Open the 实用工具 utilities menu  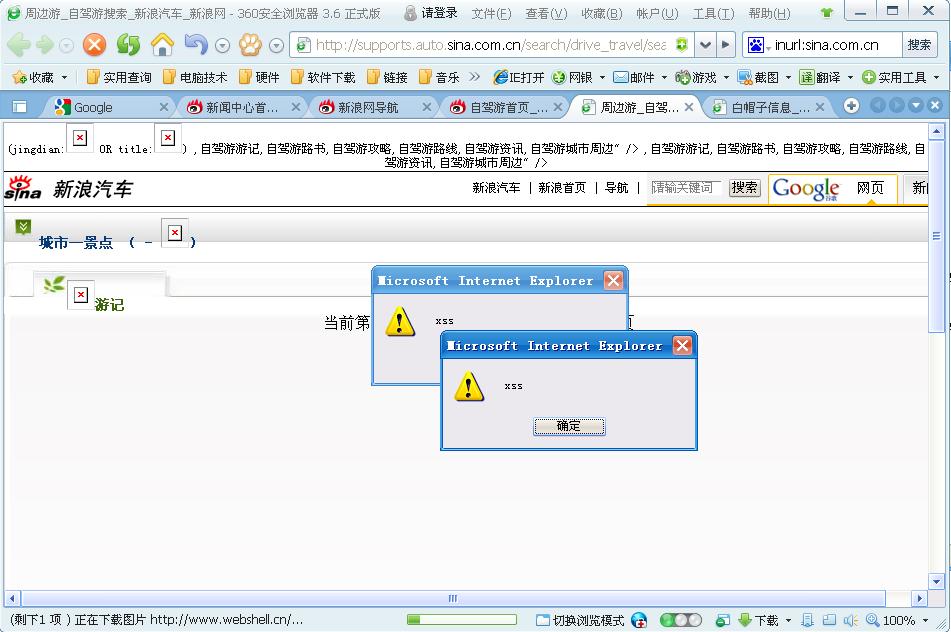point(900,77)
